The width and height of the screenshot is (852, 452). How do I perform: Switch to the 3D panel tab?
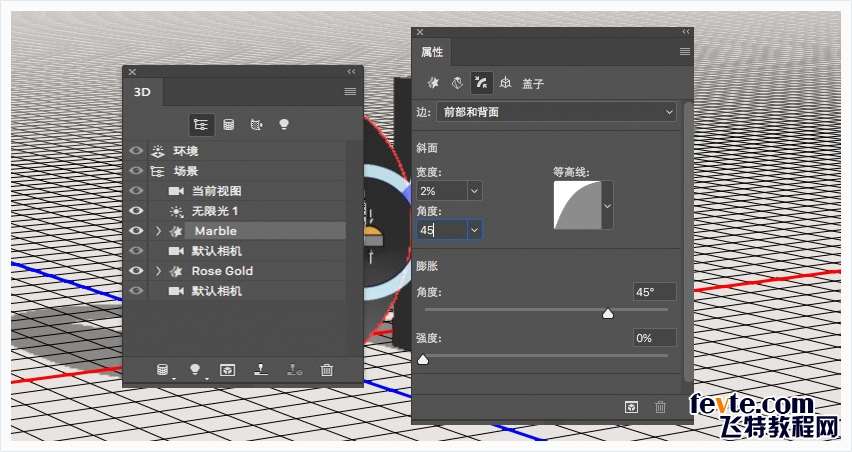pyautogui.click(x=143, y=92)
